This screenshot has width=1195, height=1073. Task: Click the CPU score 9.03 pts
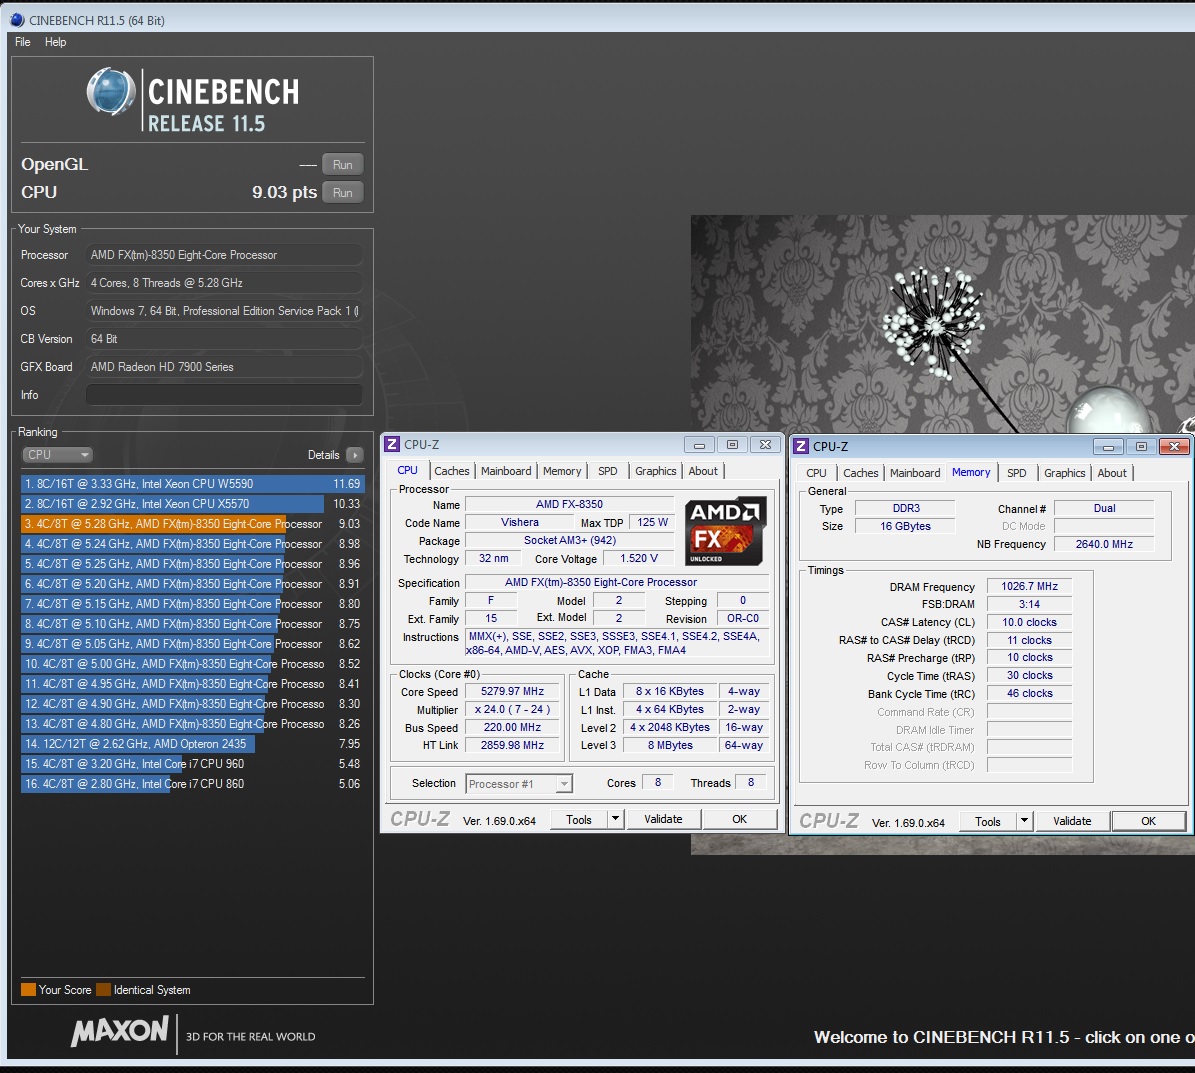[284, 193]
